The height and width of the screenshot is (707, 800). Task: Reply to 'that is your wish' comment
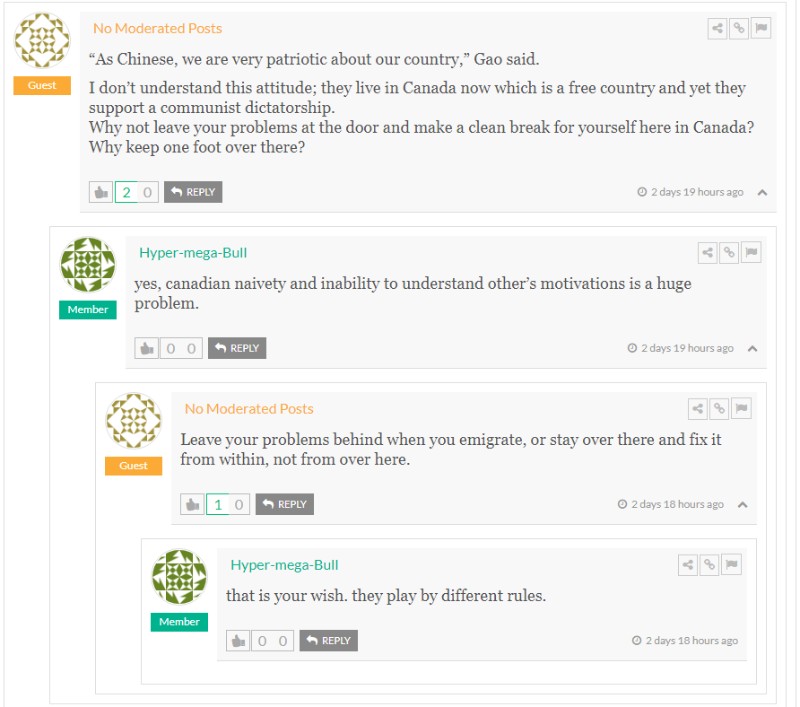[x=329, y=640]
